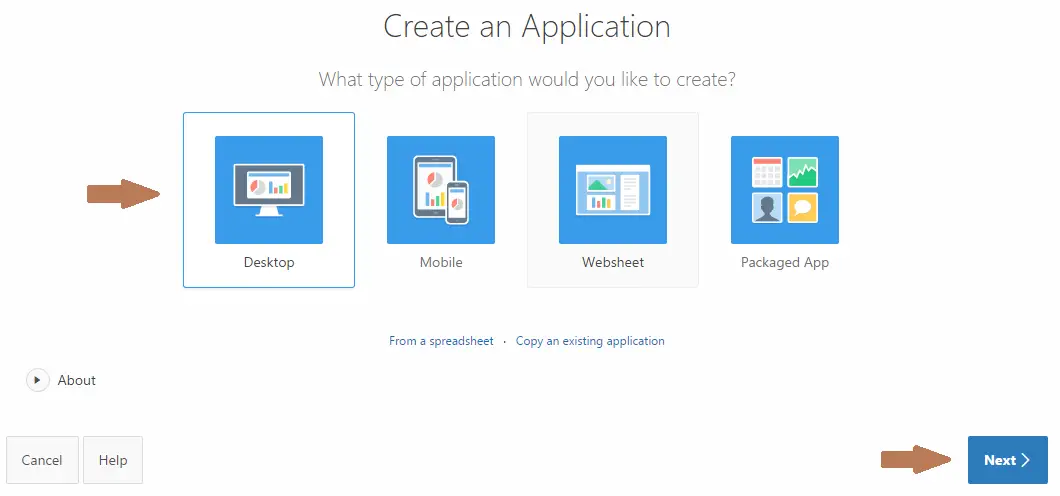Click the Cancel button

point(43,460)
